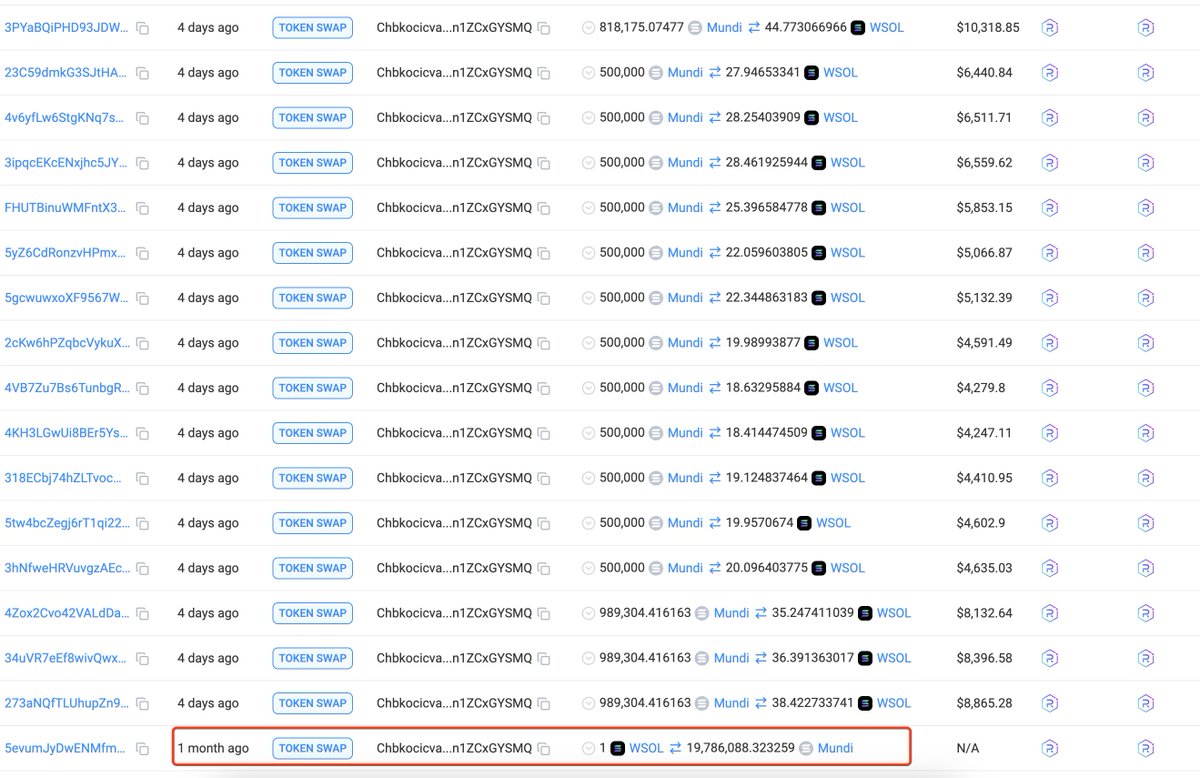Click last Raydium icon in $8,132.64 row
This screenshot has height=778, width=1200.
(1146, 613)
